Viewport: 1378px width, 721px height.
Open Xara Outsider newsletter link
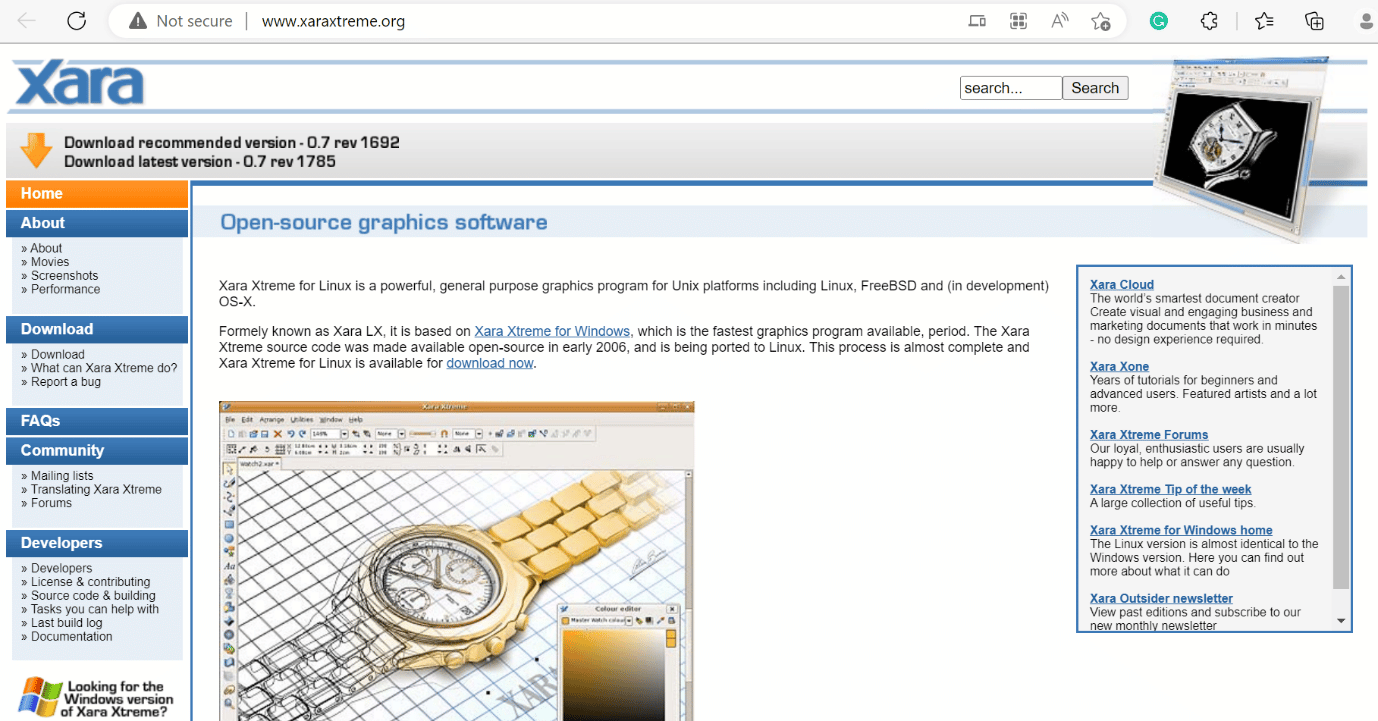coord(1161,598)
